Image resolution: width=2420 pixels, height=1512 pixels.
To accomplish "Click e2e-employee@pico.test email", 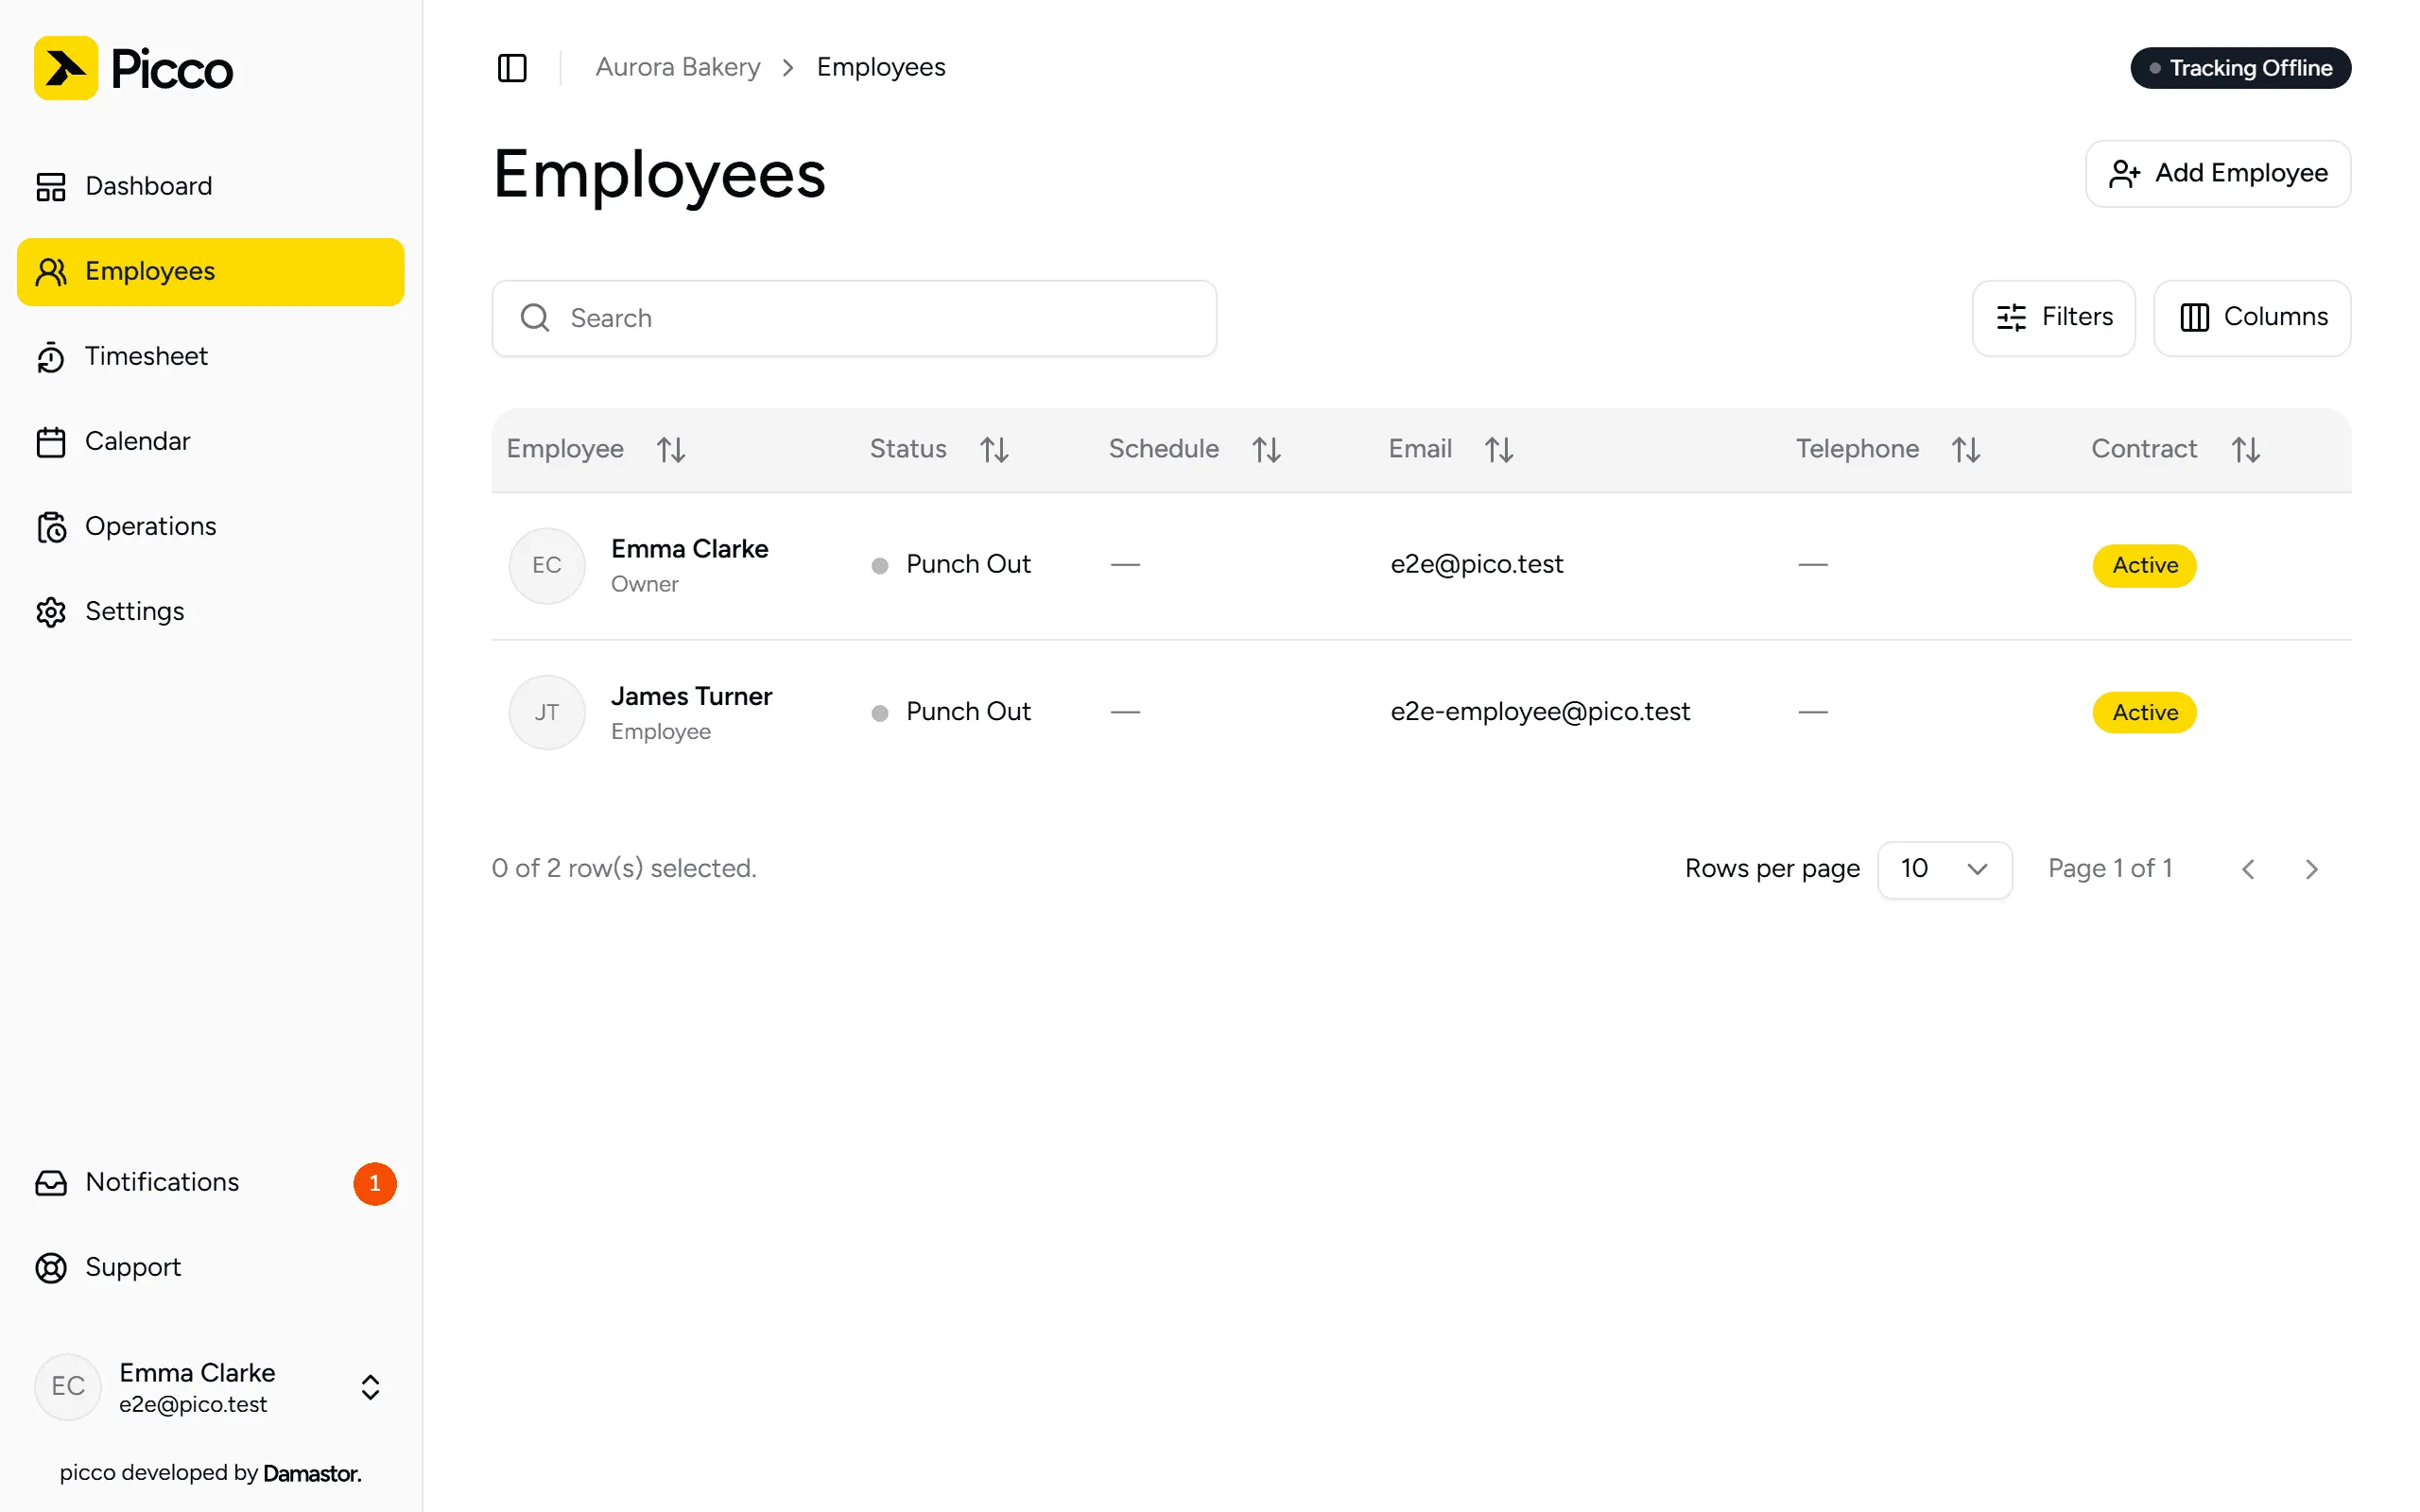I will (1540, 711).
